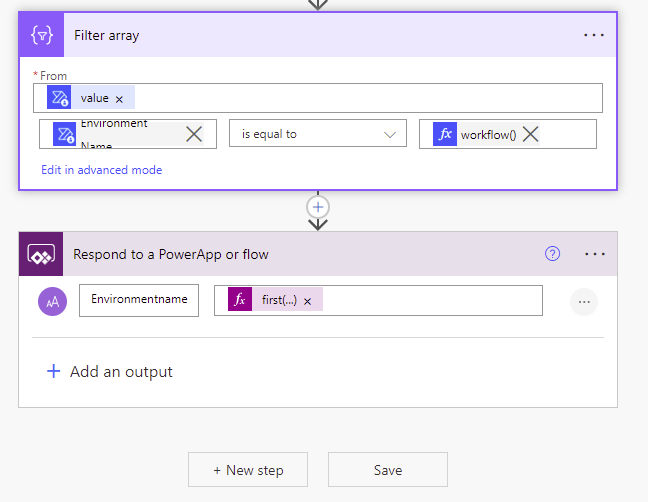
Task: Open Respond to a PowerApp ellipsis menu
Action: point(595,254)
